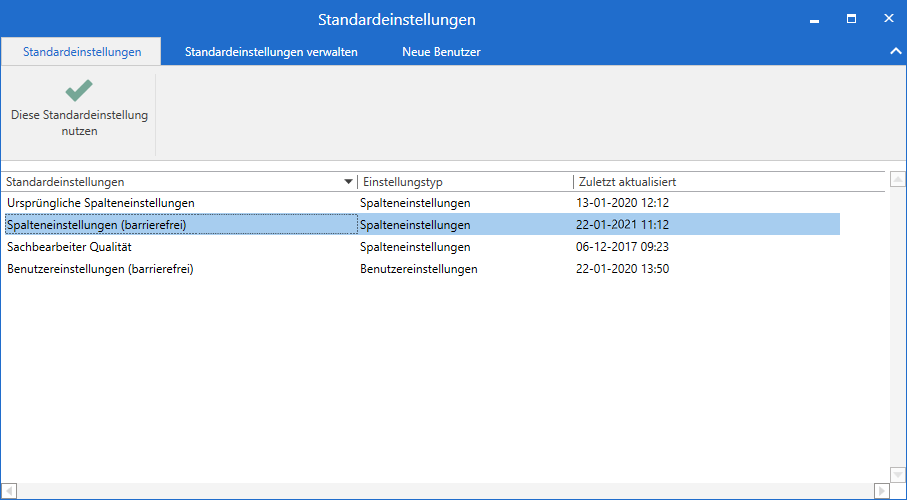907x500 pixels.
Task: Collapse the ribbon with the chevron
Action: pyautogui.click(x=895, y=51)
